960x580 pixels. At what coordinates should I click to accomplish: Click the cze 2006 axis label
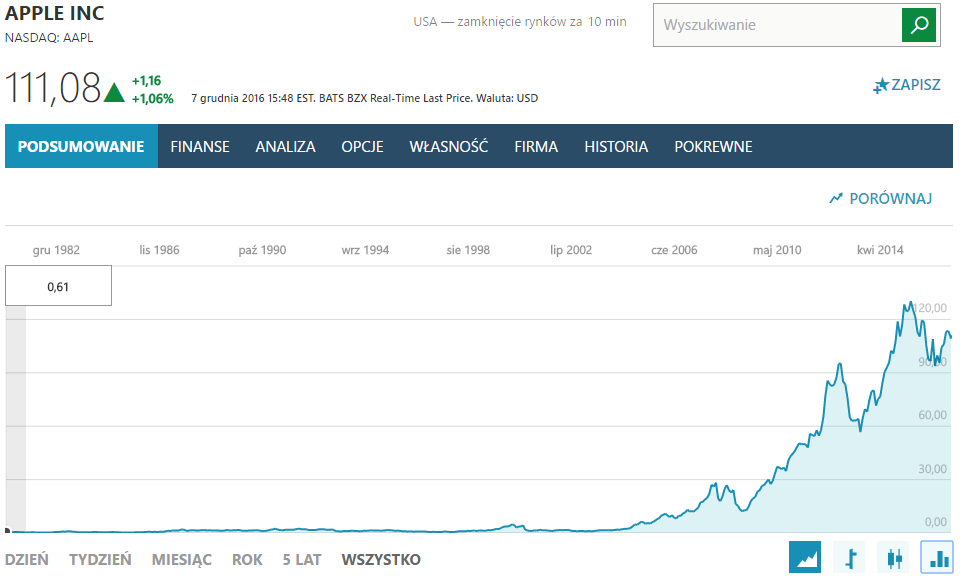tap(674, 250)
